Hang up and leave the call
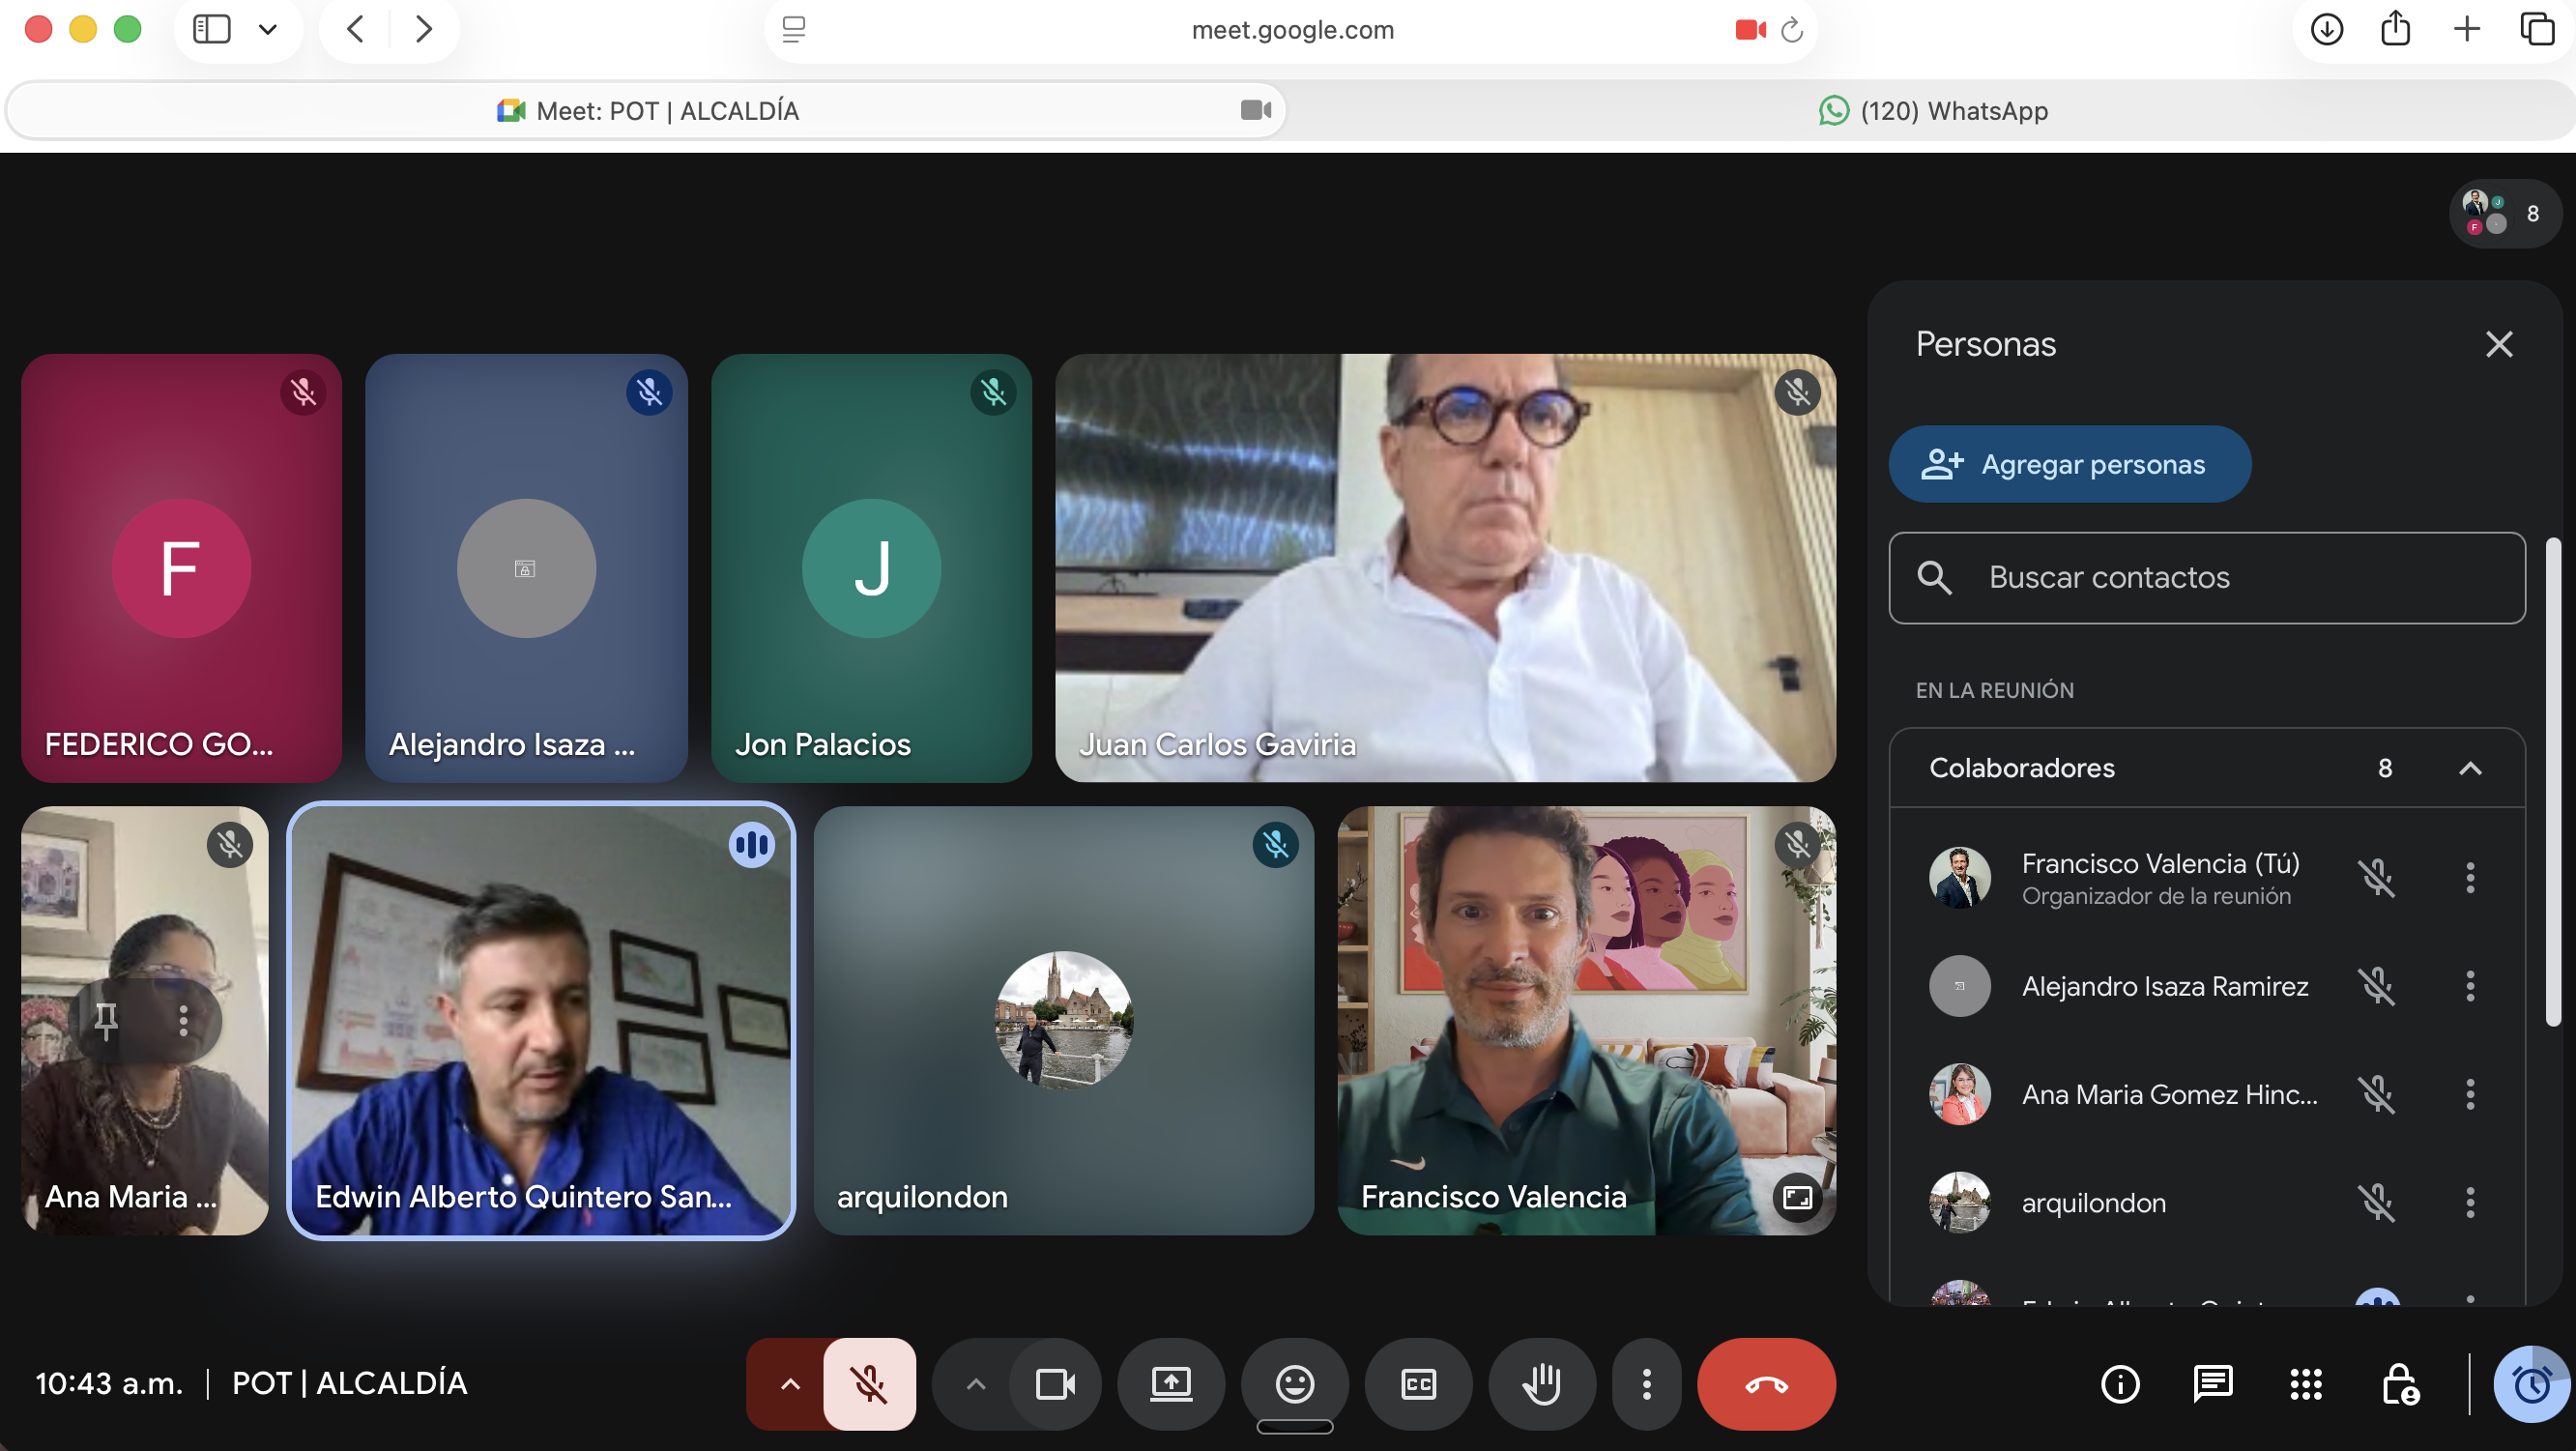2576x1451 pixels. (1766, 1384)
